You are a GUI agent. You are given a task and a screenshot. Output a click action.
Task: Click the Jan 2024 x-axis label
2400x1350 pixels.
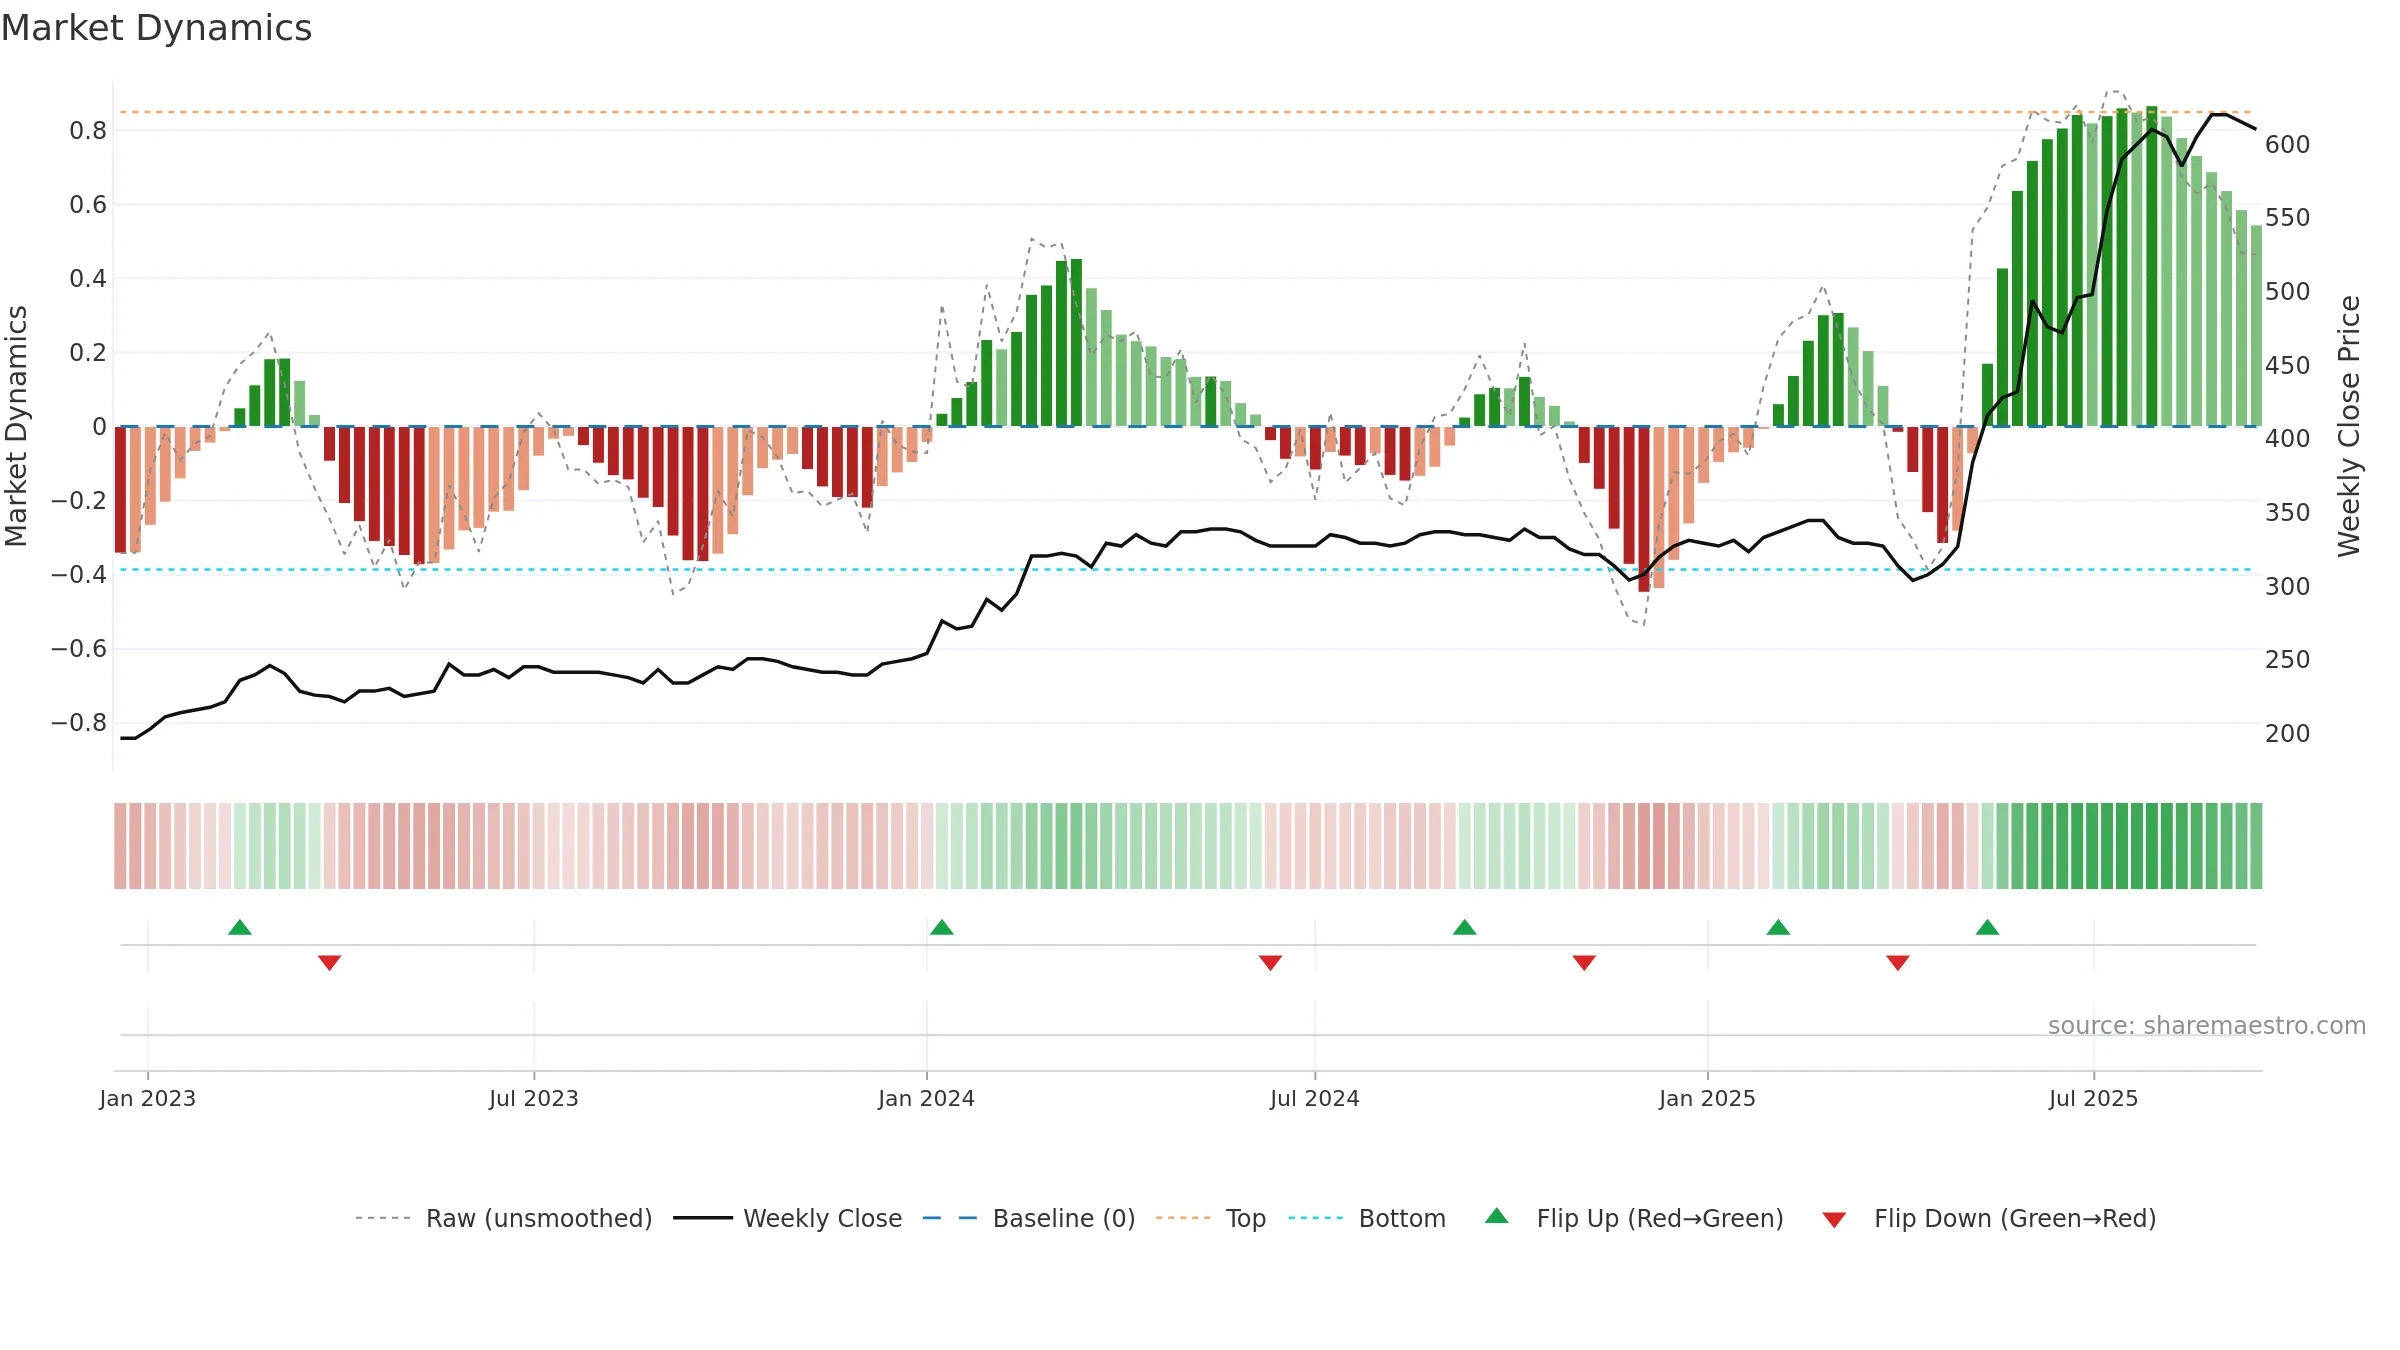point(927,1098)
